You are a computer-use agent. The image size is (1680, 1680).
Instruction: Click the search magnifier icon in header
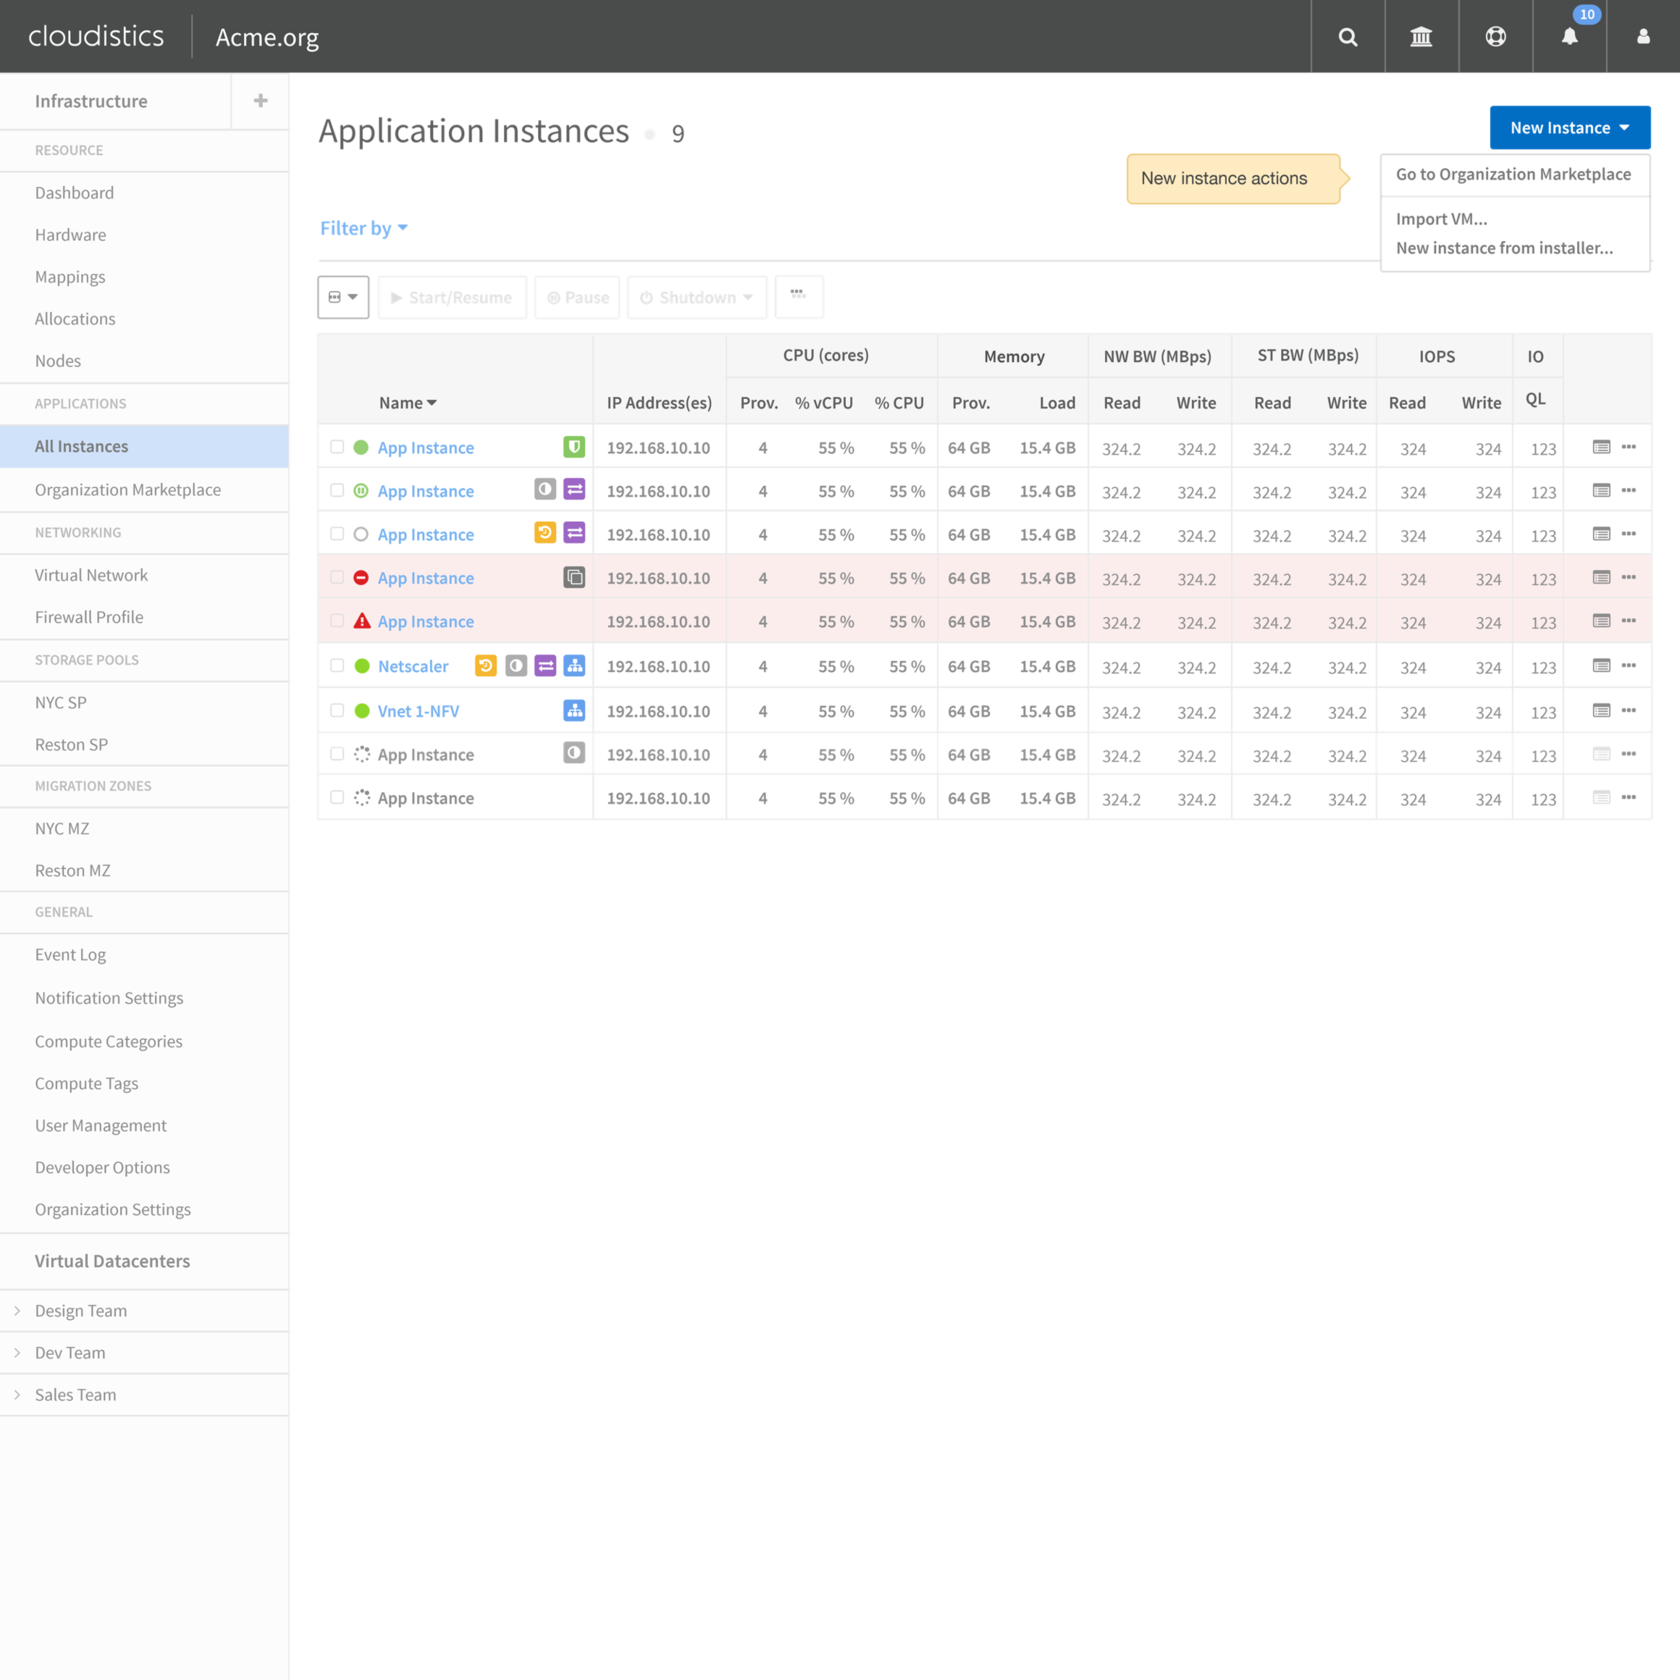pyautogui.click(x=1347, y=37)
